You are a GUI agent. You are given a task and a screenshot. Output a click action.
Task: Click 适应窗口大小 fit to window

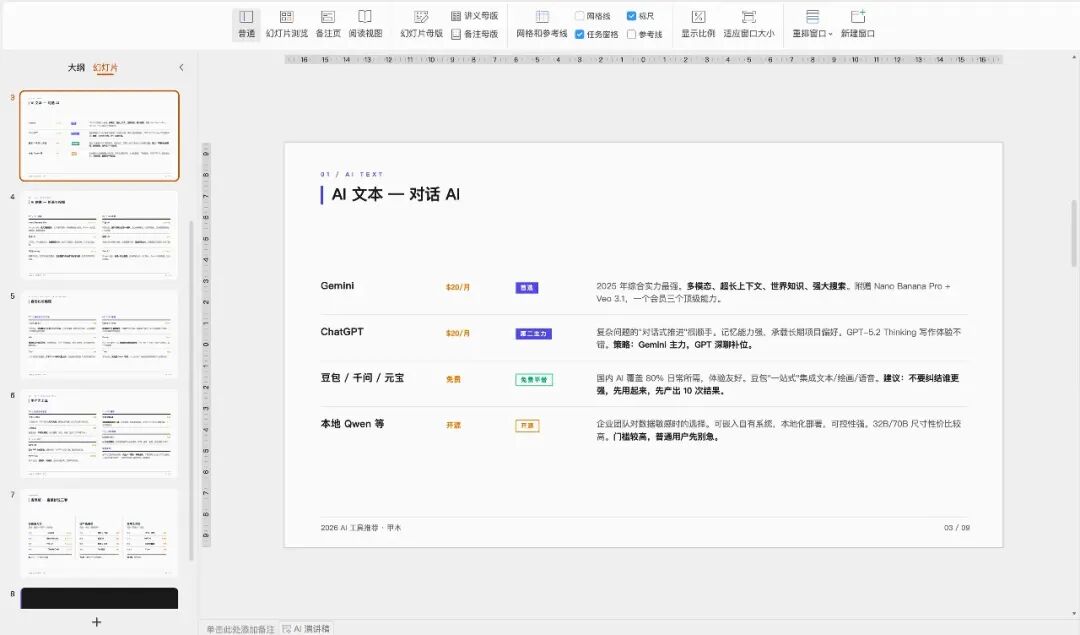point(749,24)
